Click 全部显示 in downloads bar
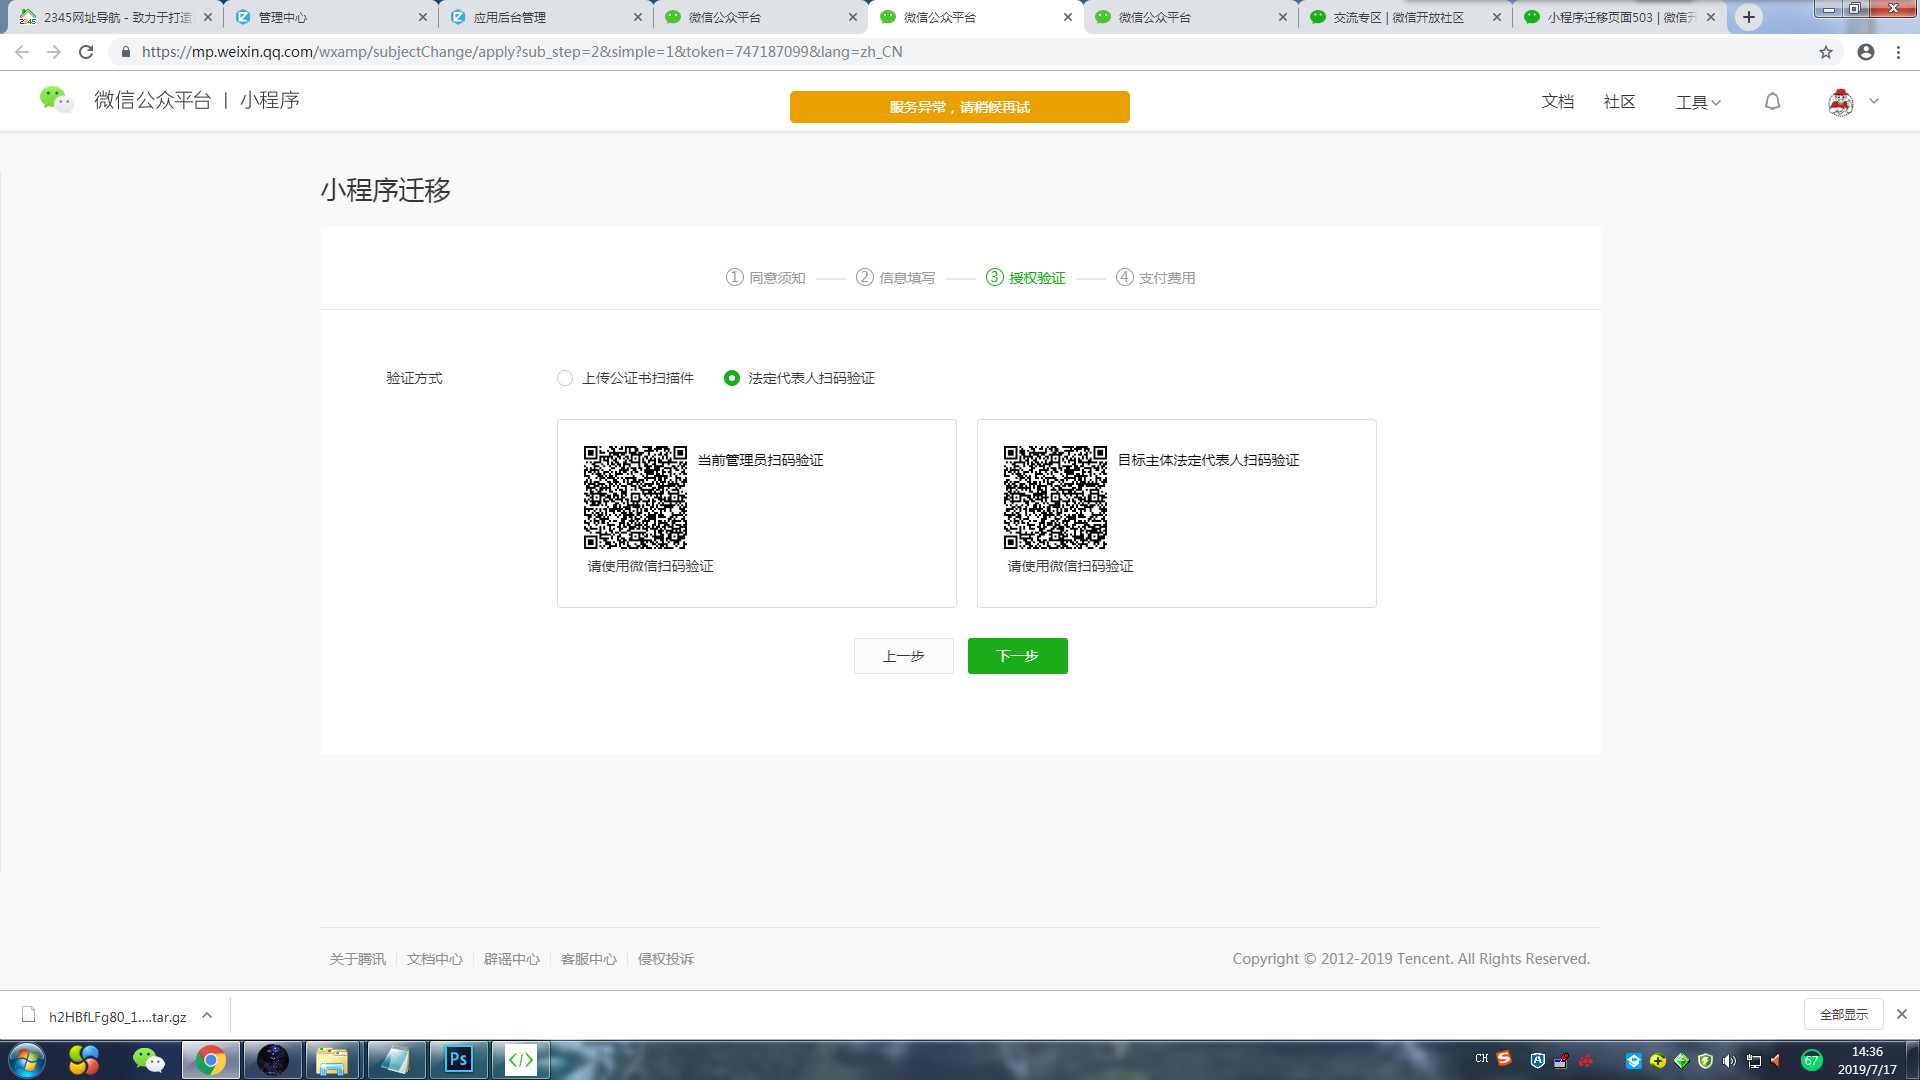Image resolution: width=1920 pixels, height=1080 pixels. 1843,1014
